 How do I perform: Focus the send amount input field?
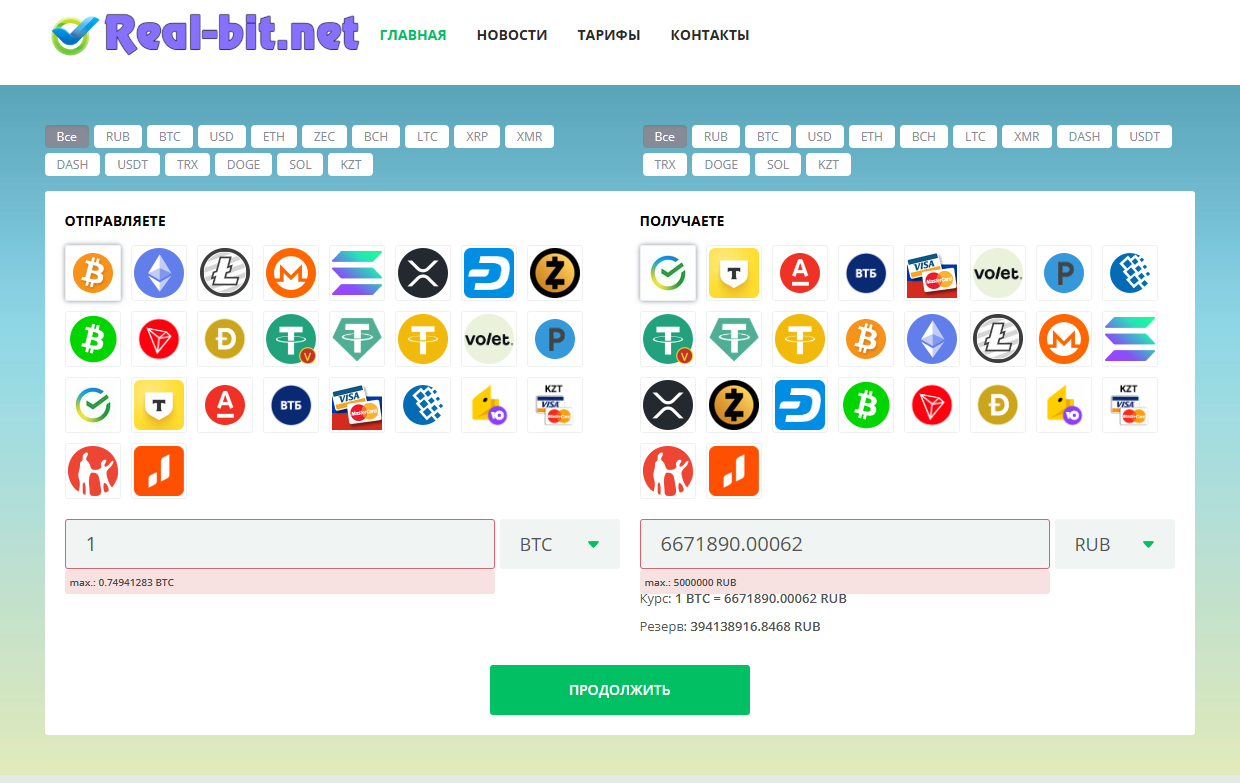[280, 545]
